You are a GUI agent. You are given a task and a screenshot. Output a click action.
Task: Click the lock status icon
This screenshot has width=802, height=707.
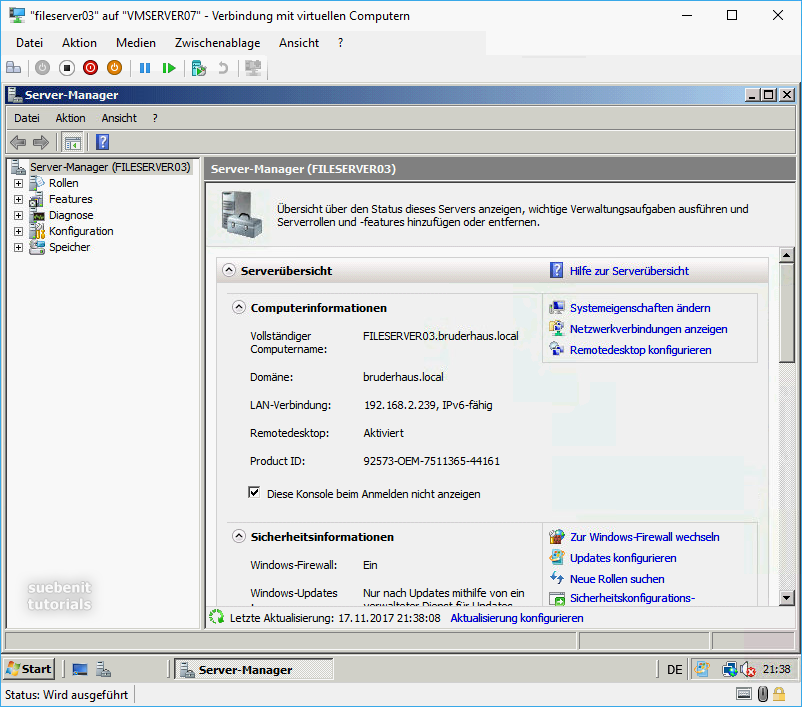click(779, 694)
